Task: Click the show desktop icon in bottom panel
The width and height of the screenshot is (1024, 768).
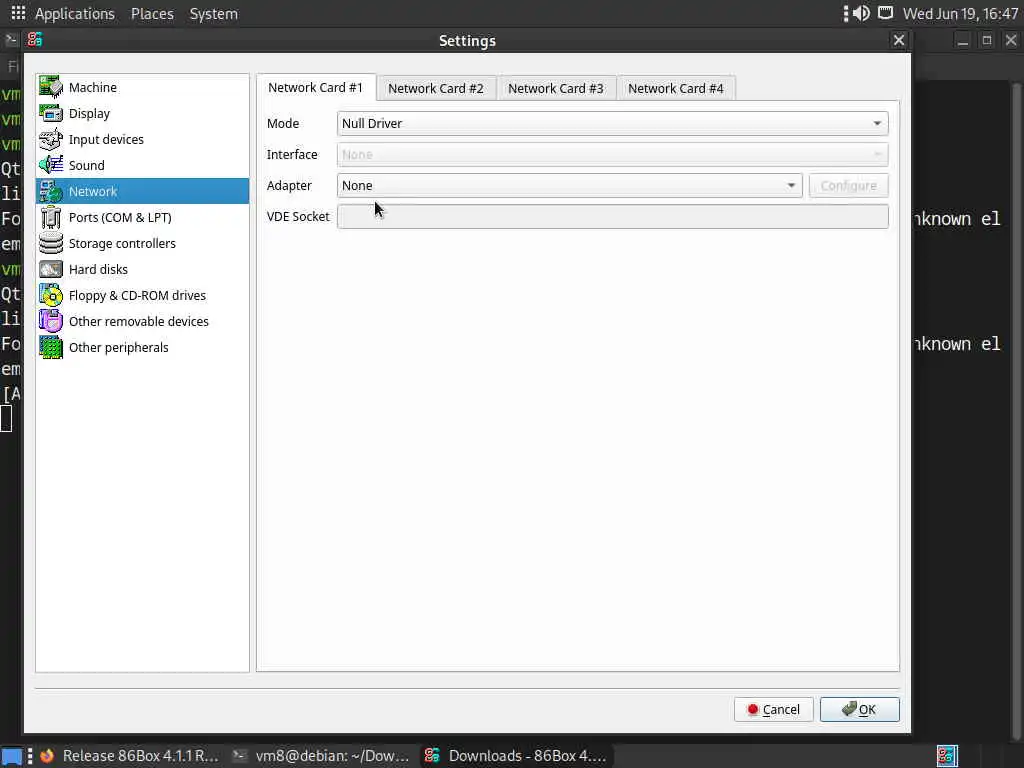Action: 12,756
